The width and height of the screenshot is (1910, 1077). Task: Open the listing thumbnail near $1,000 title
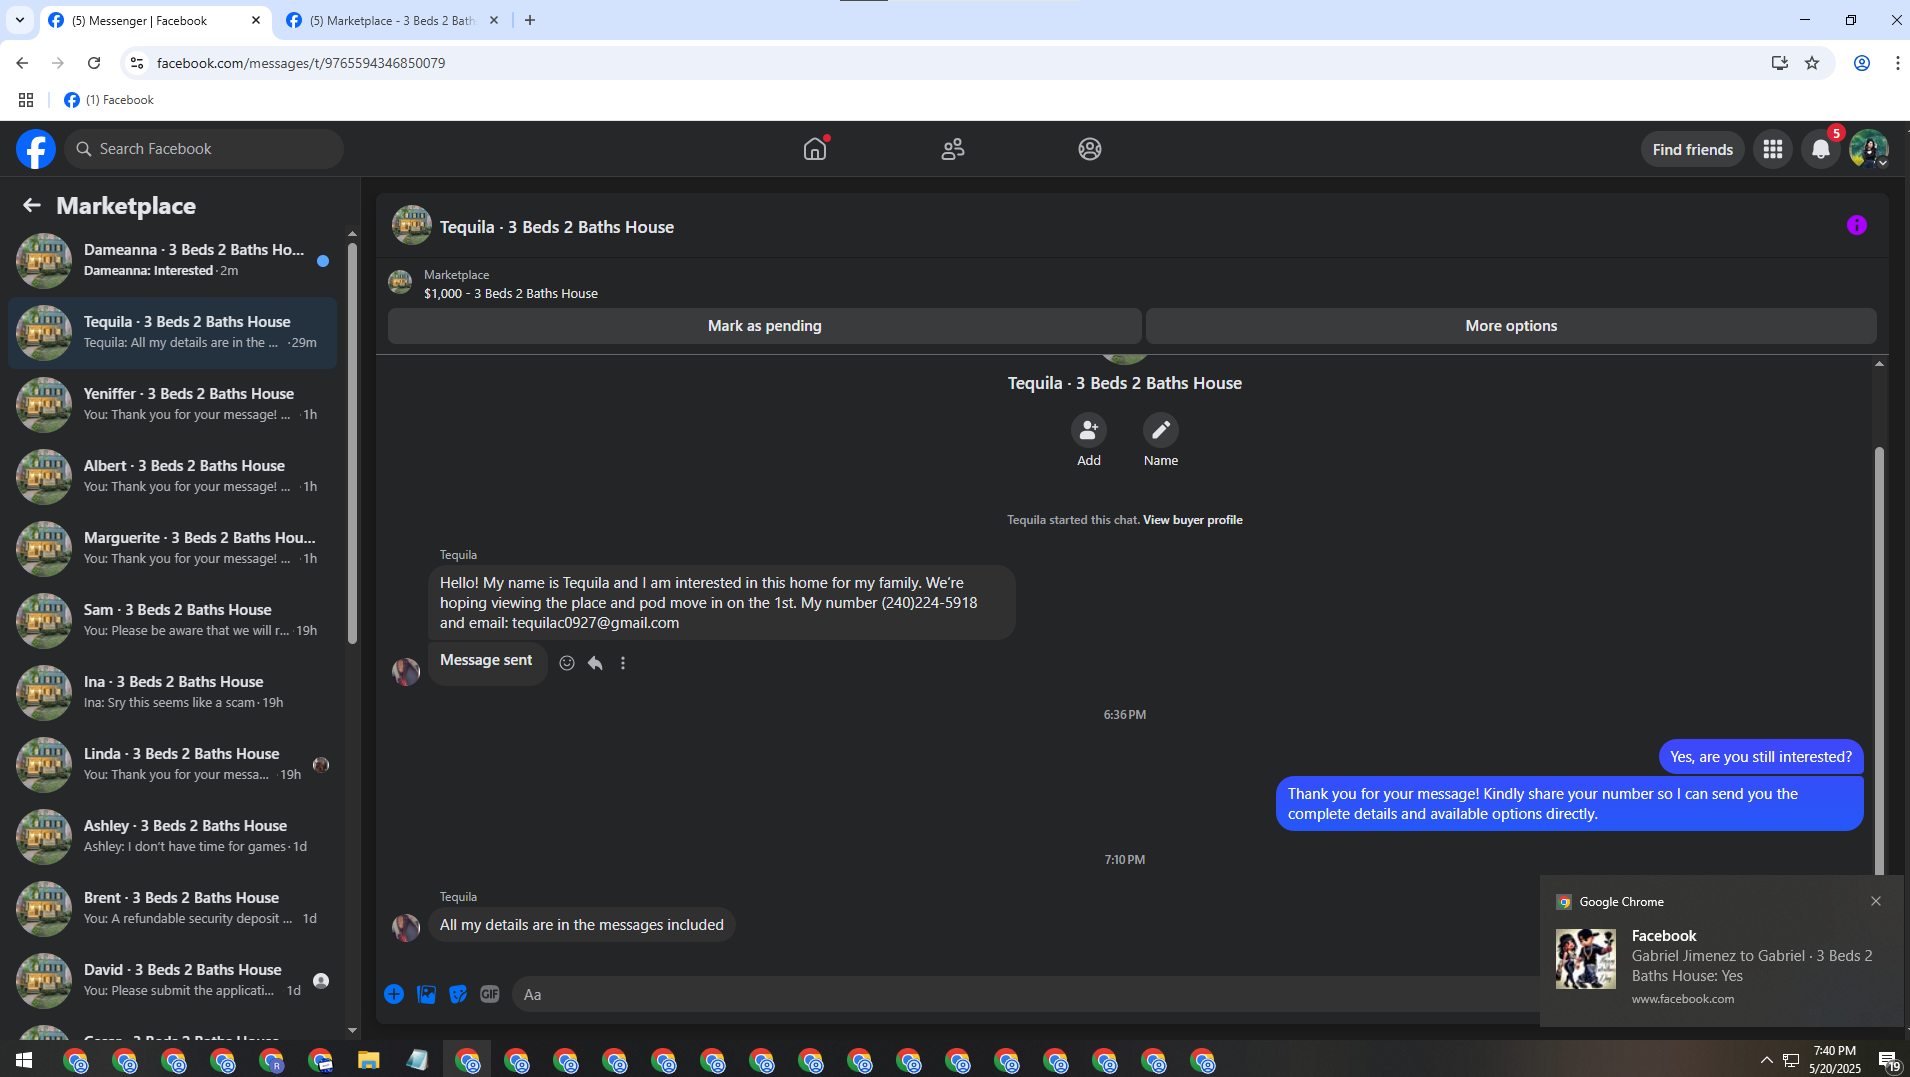point(400,283)
